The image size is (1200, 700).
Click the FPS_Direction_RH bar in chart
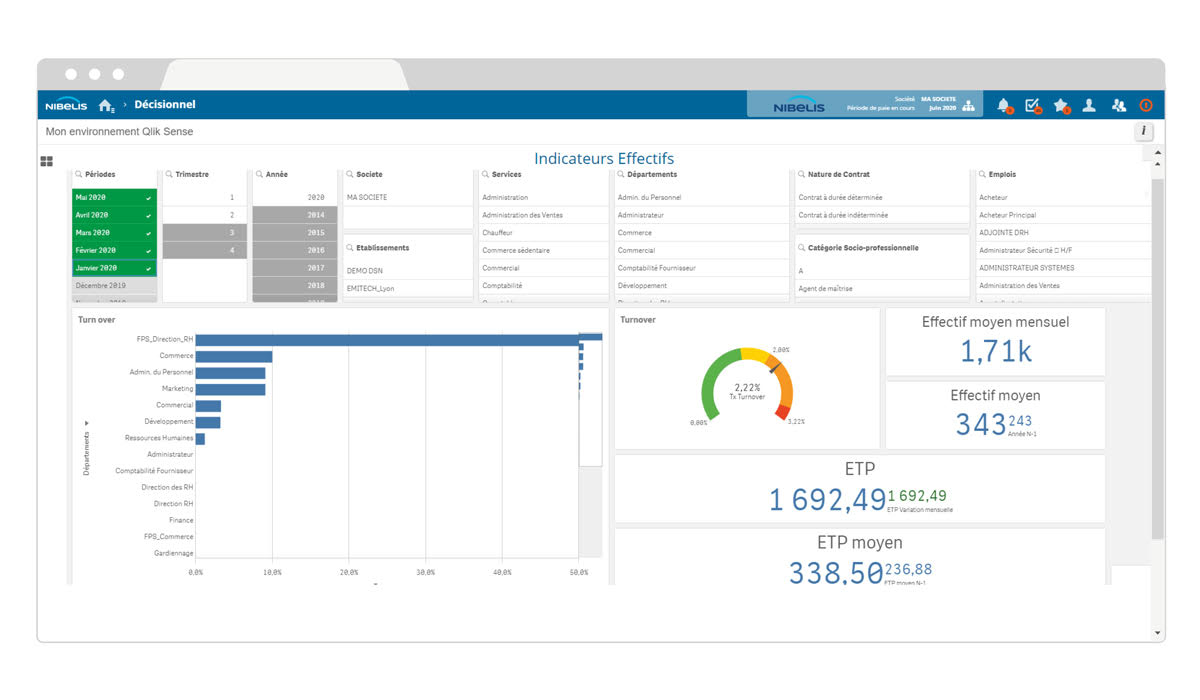point(386,340)
